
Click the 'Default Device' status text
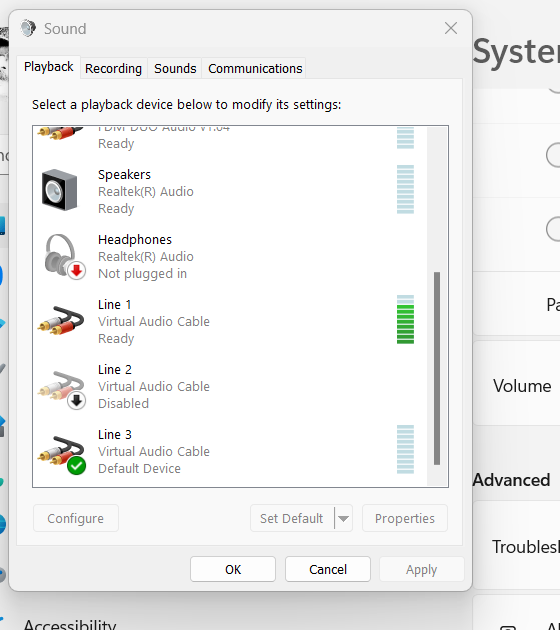tap(139, 468)
